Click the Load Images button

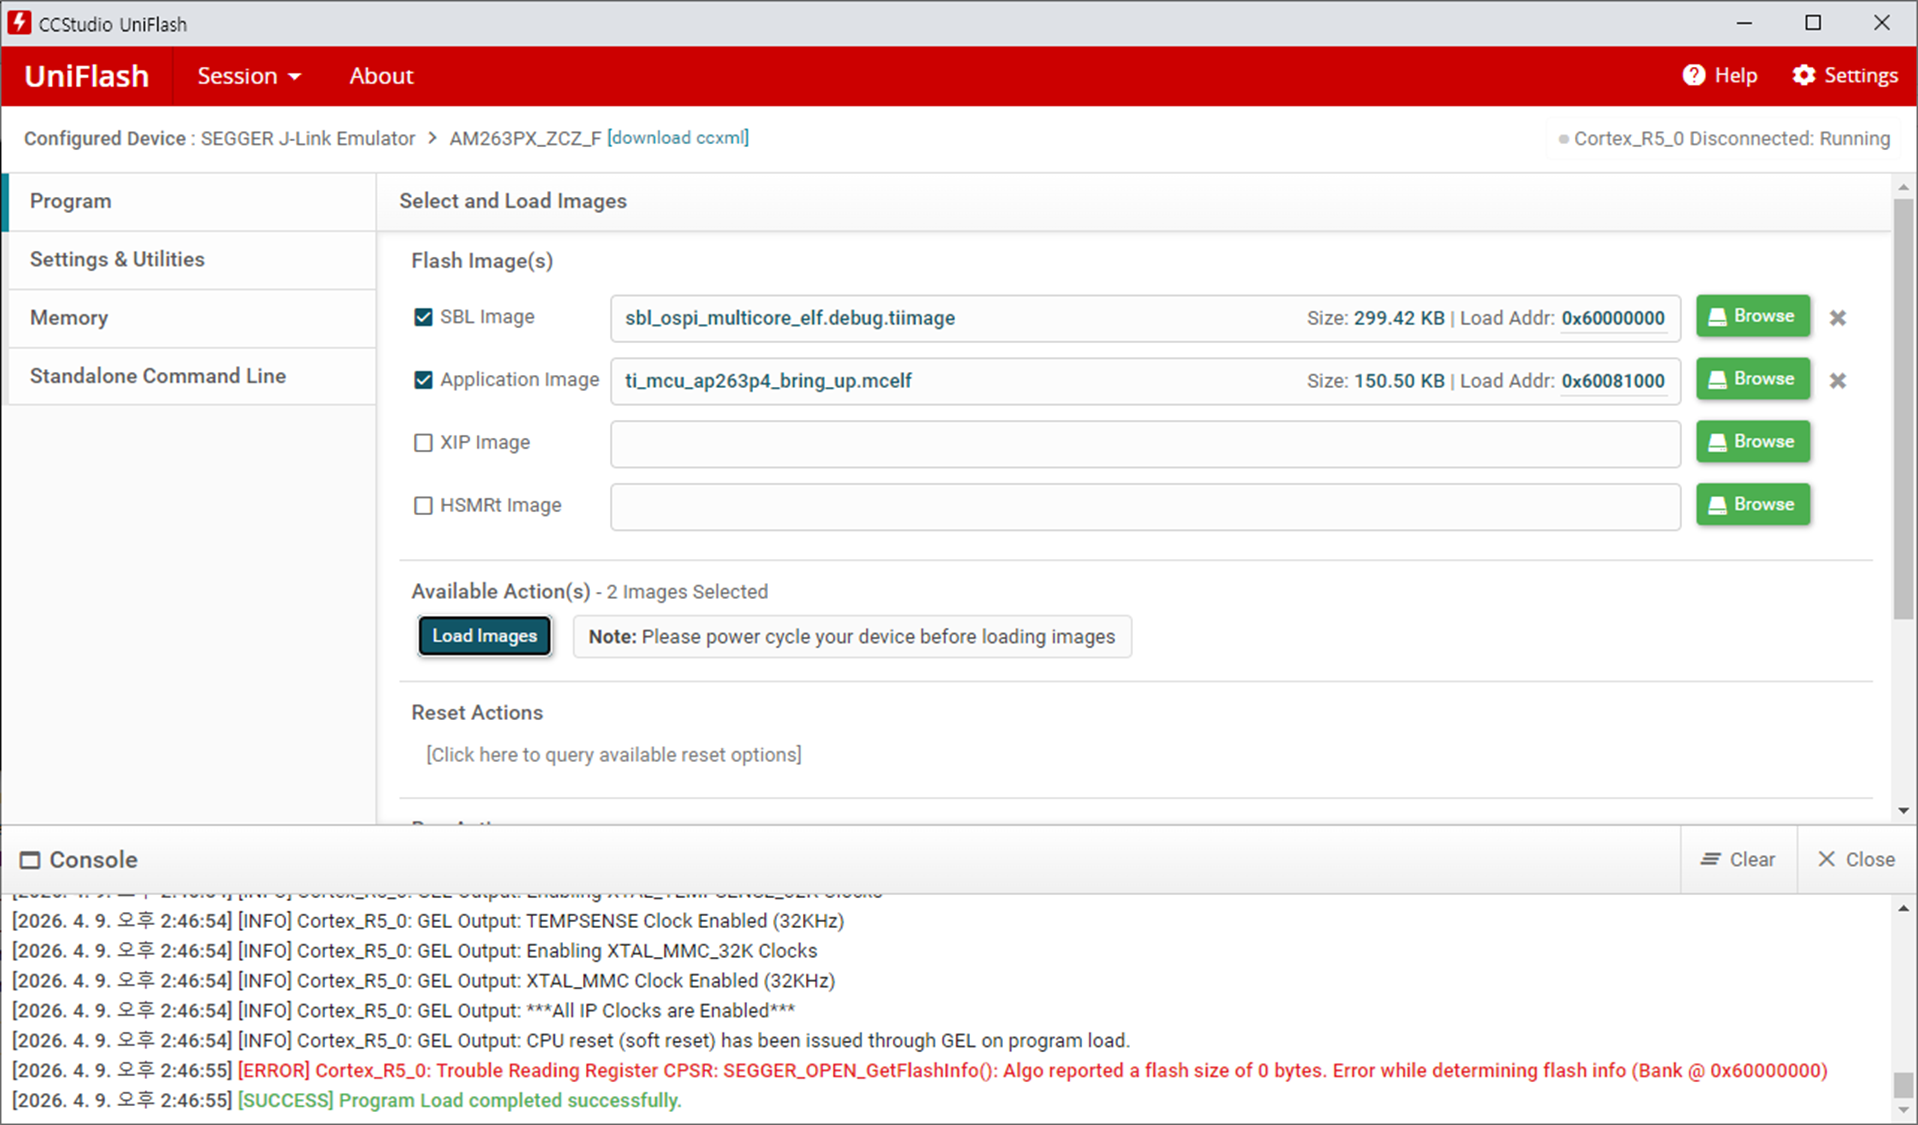pyautogui.click(x=484, y=636)
